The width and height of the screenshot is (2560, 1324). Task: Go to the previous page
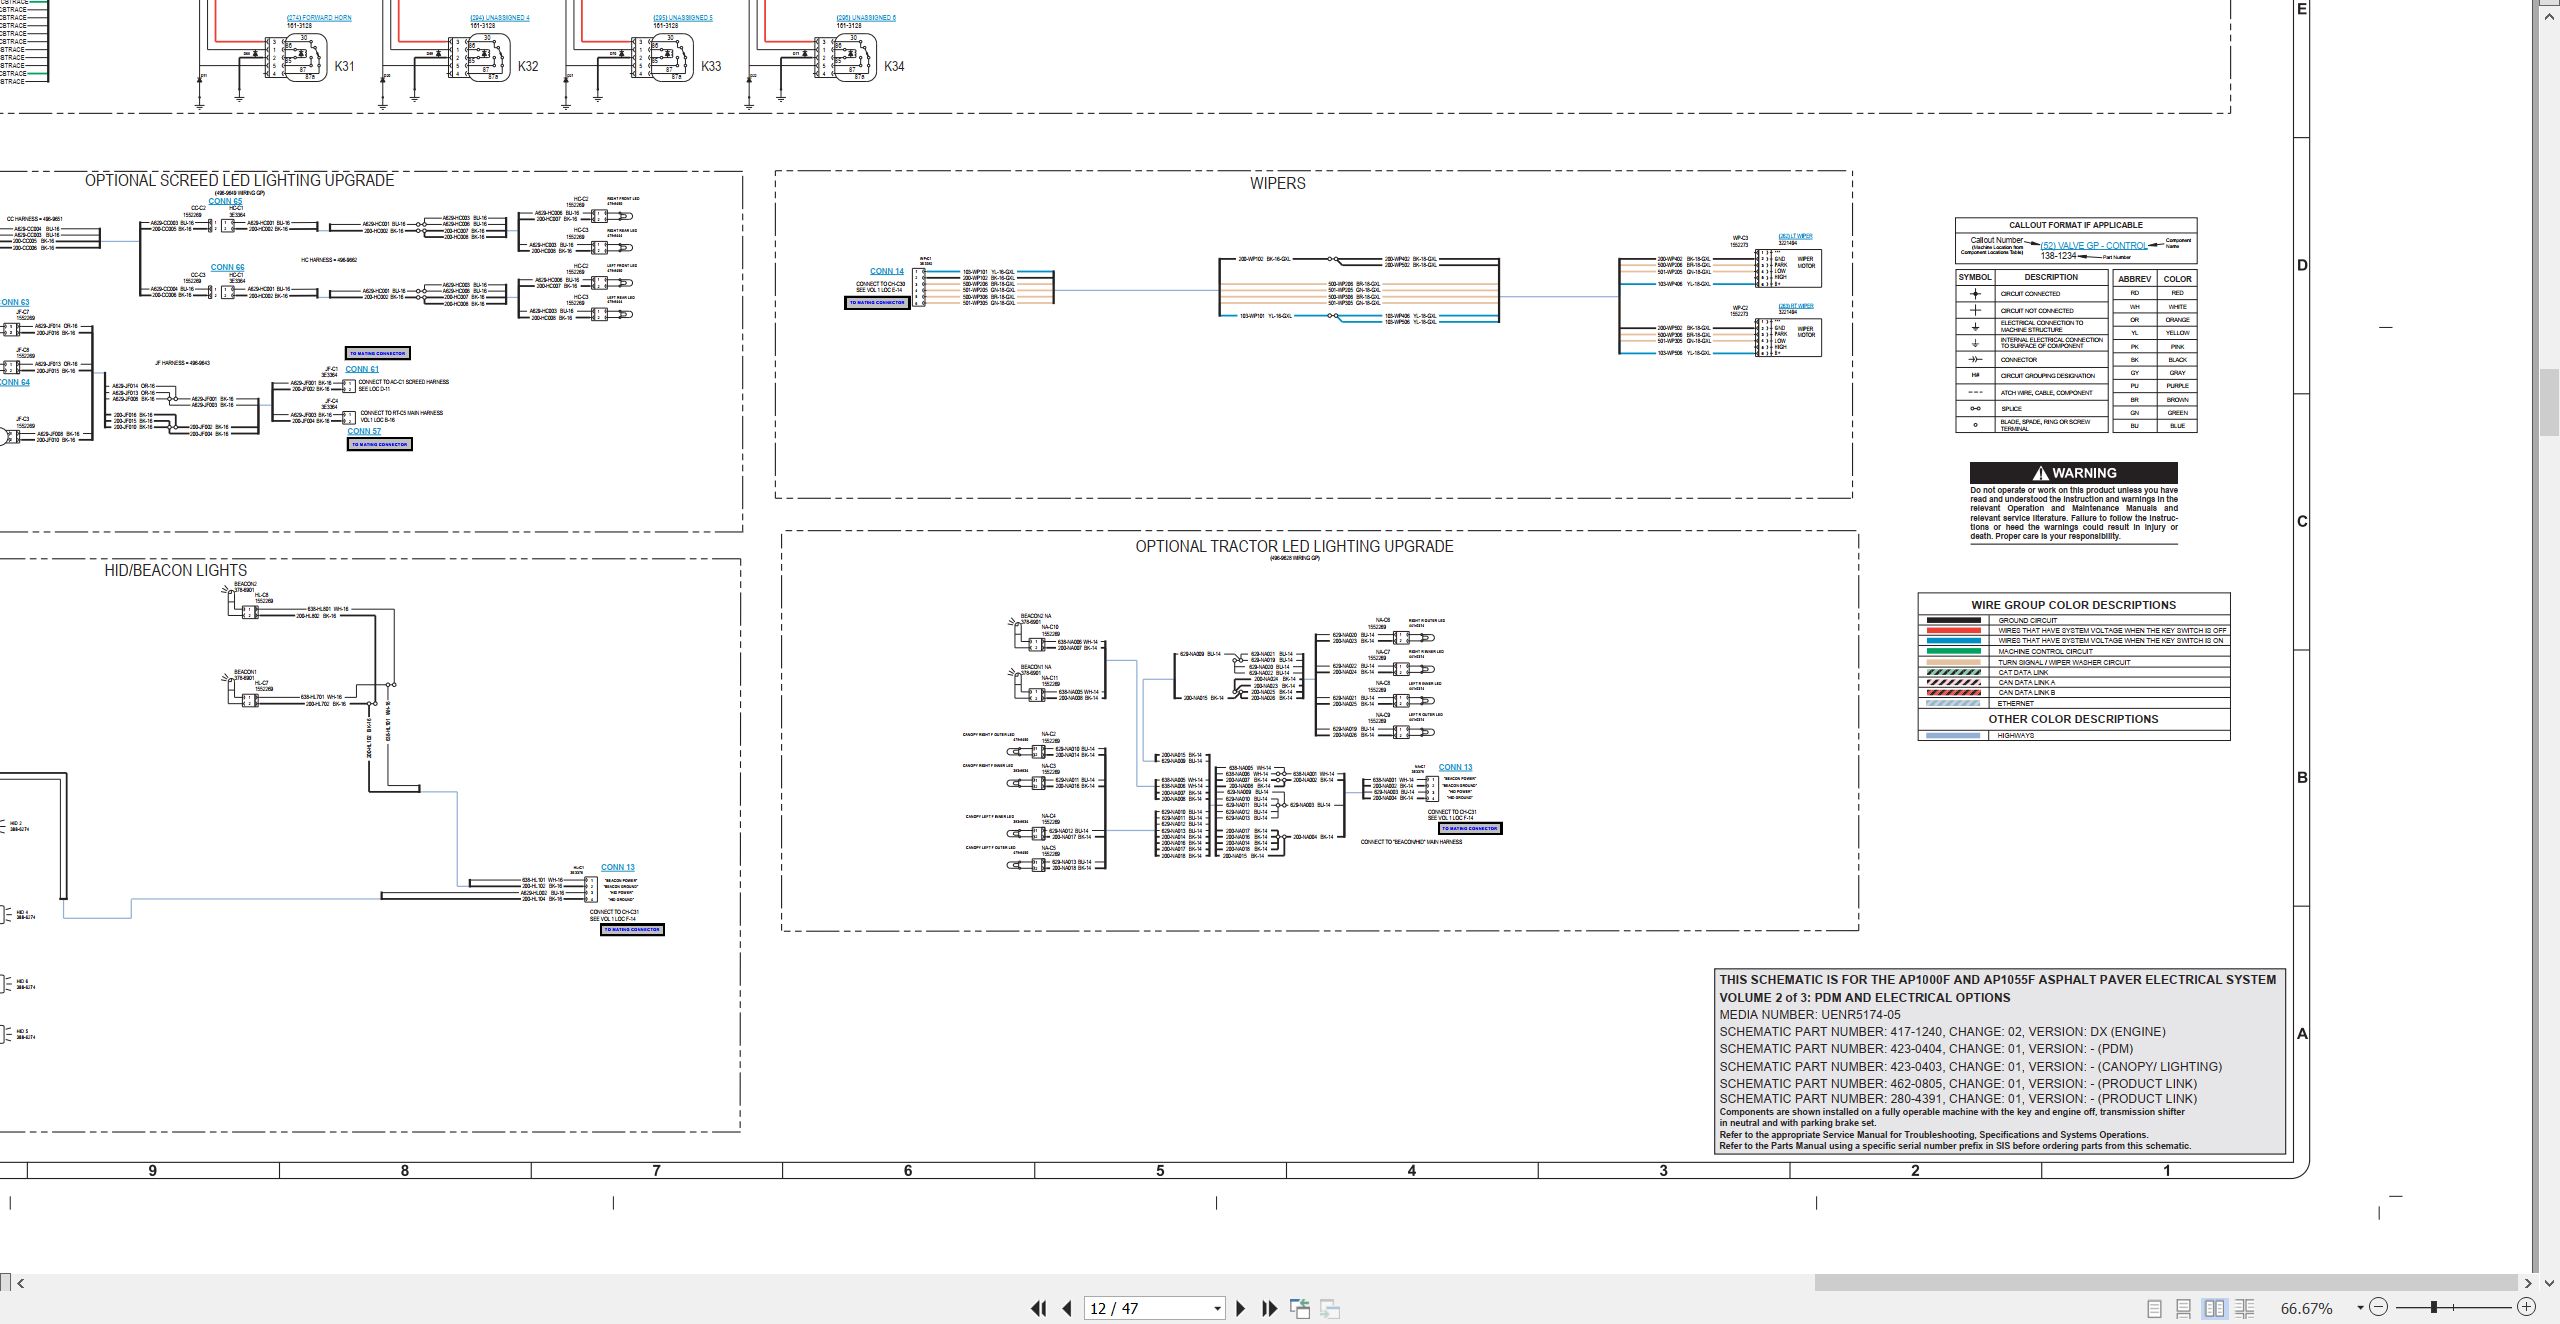point(1067,1308)
